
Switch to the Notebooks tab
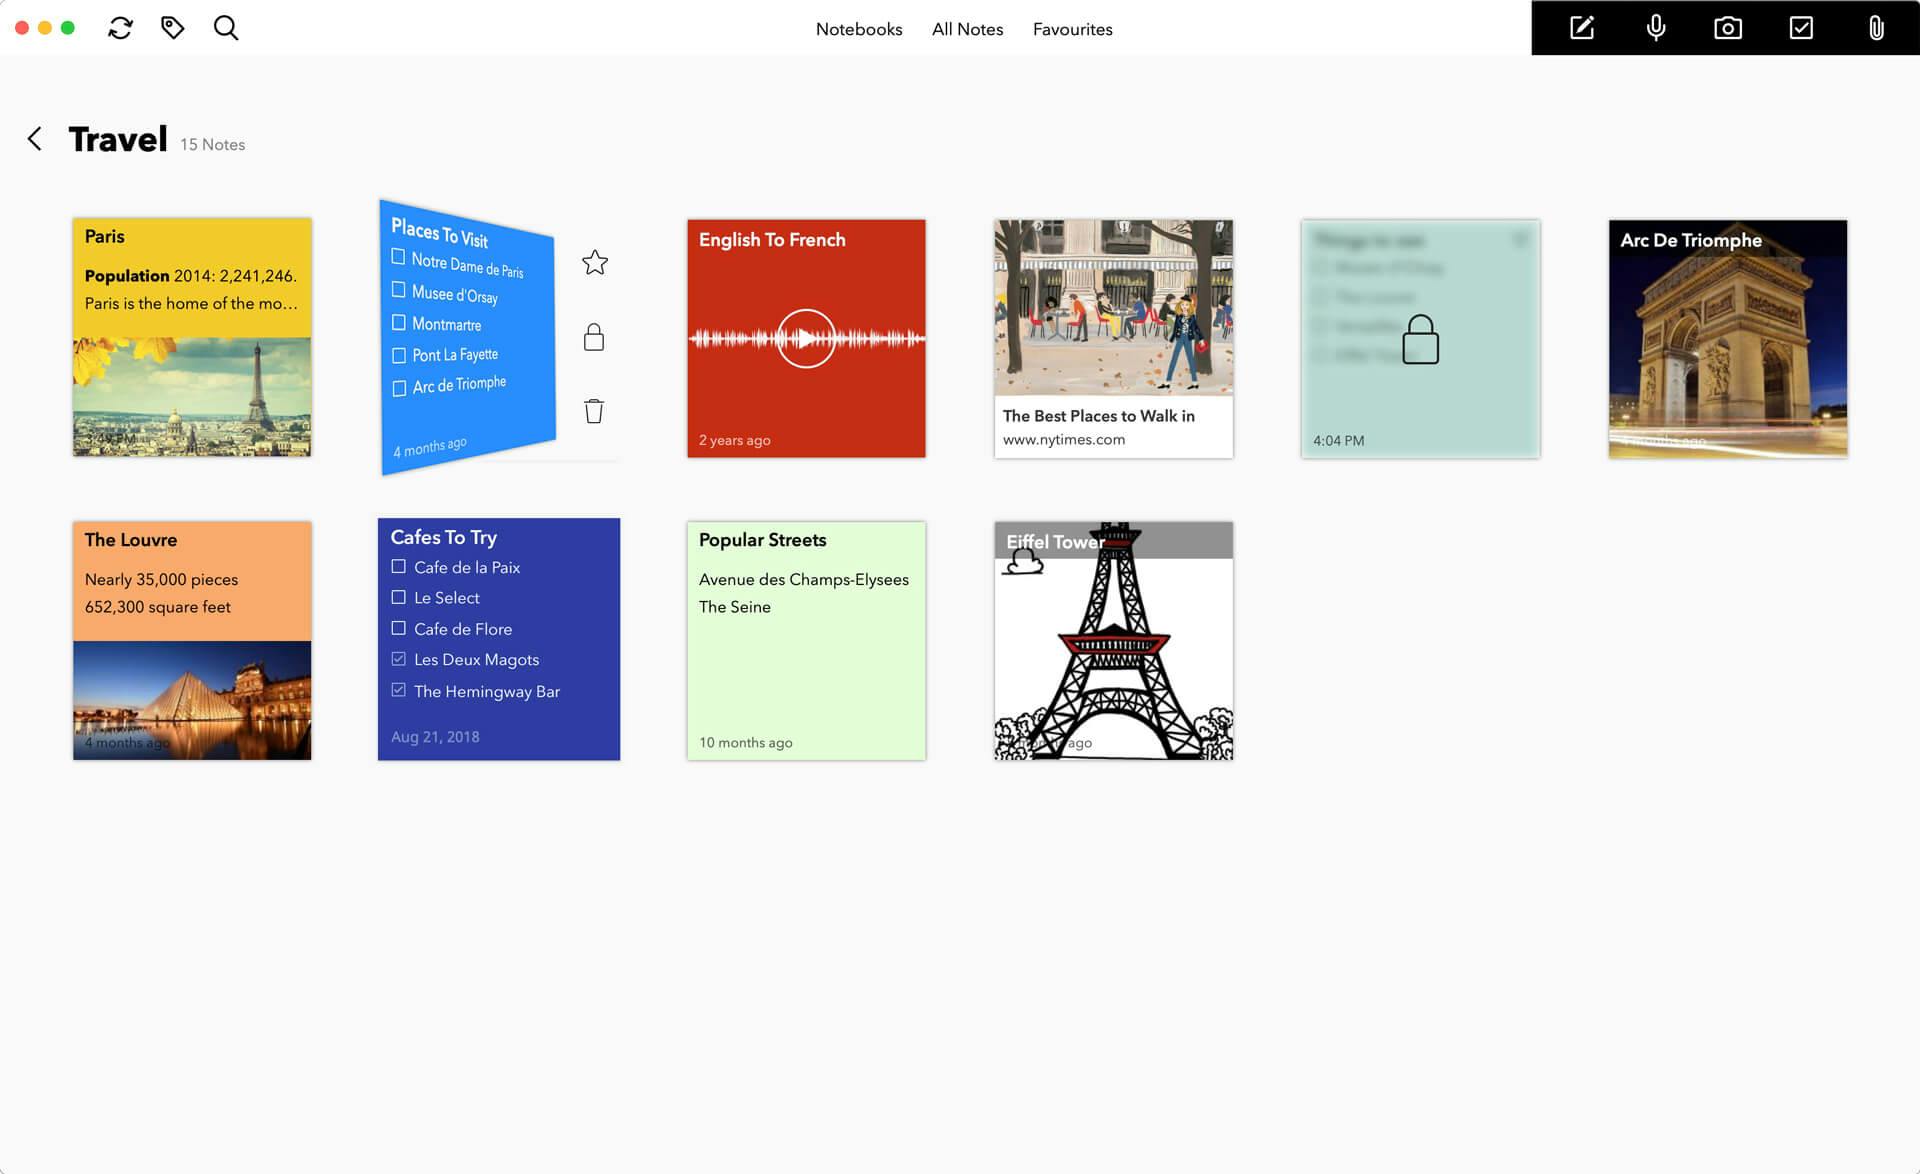point(857,29)
